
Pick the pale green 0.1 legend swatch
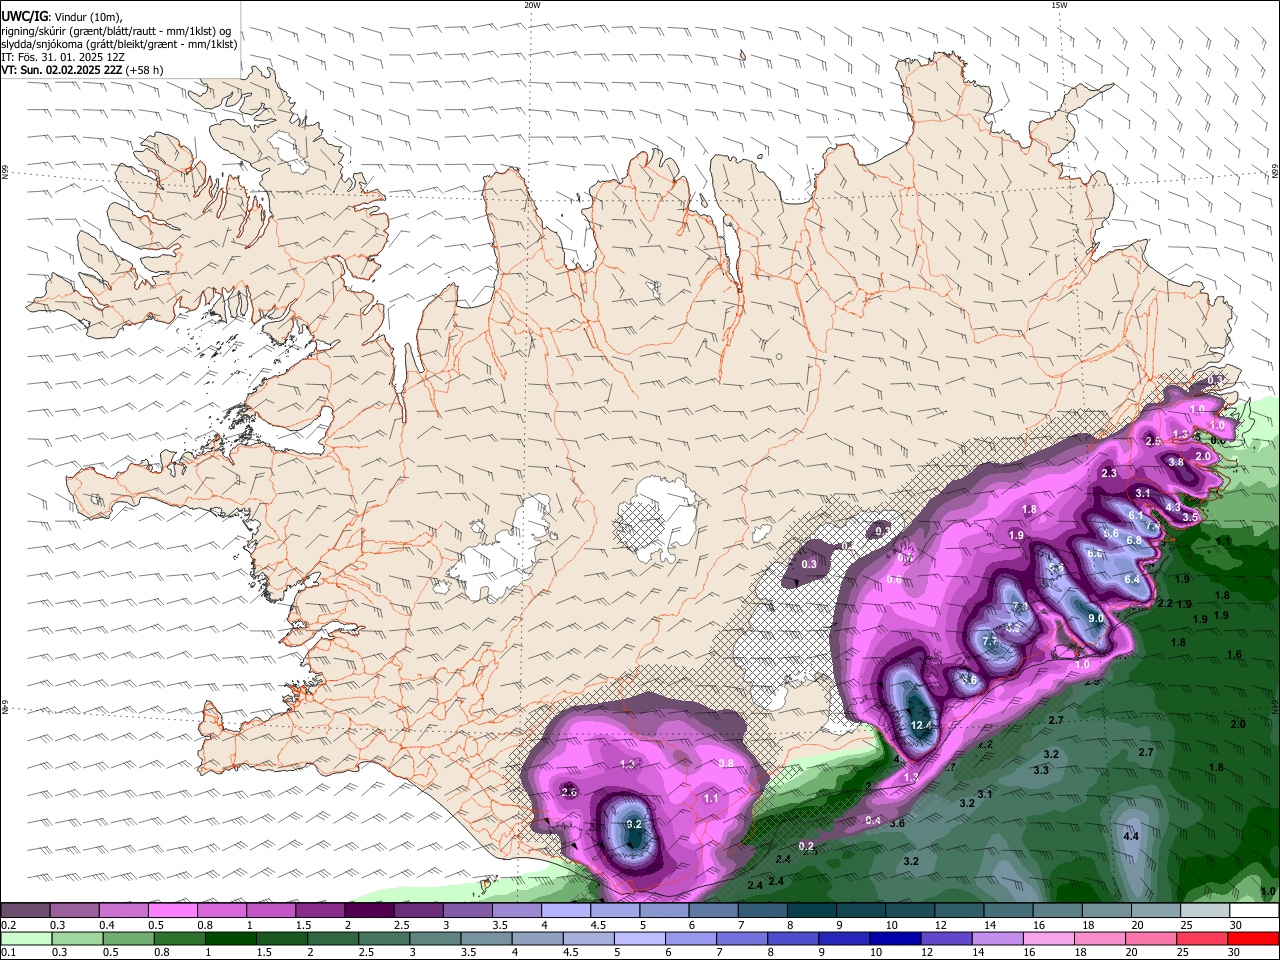[x=27, y=938]
